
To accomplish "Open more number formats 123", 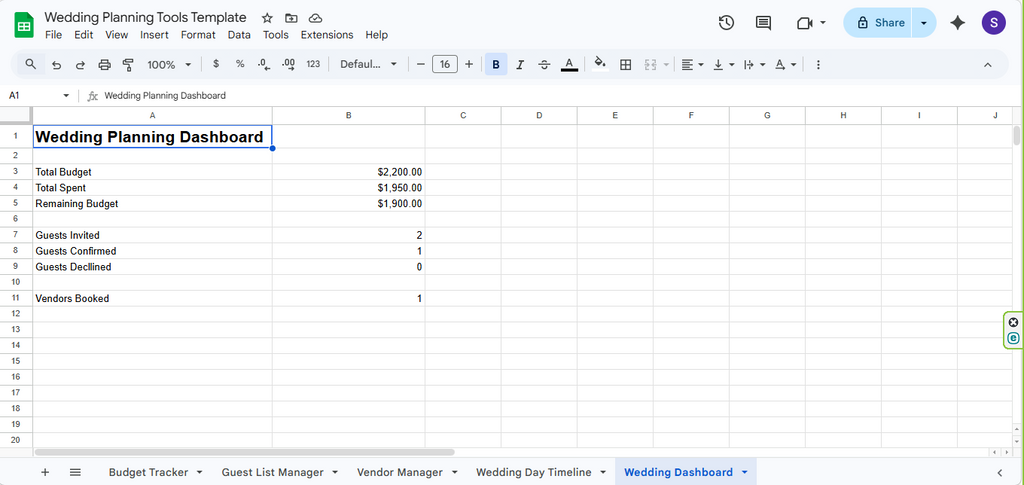I will coord(313,64).
